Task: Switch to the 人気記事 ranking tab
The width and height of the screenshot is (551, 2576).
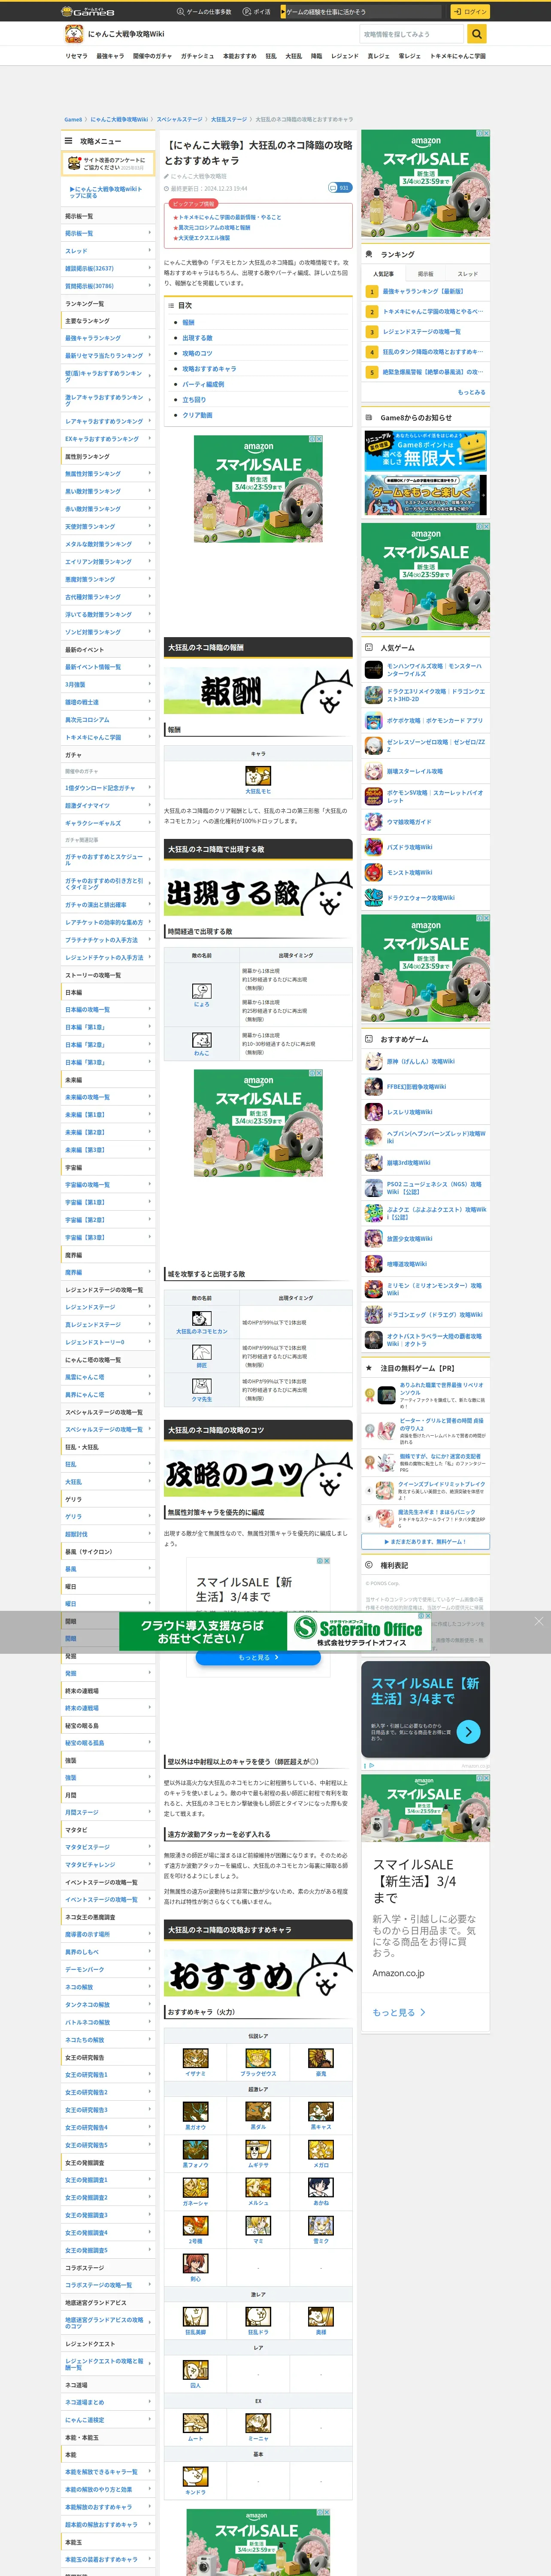Action: coord(384,274)
